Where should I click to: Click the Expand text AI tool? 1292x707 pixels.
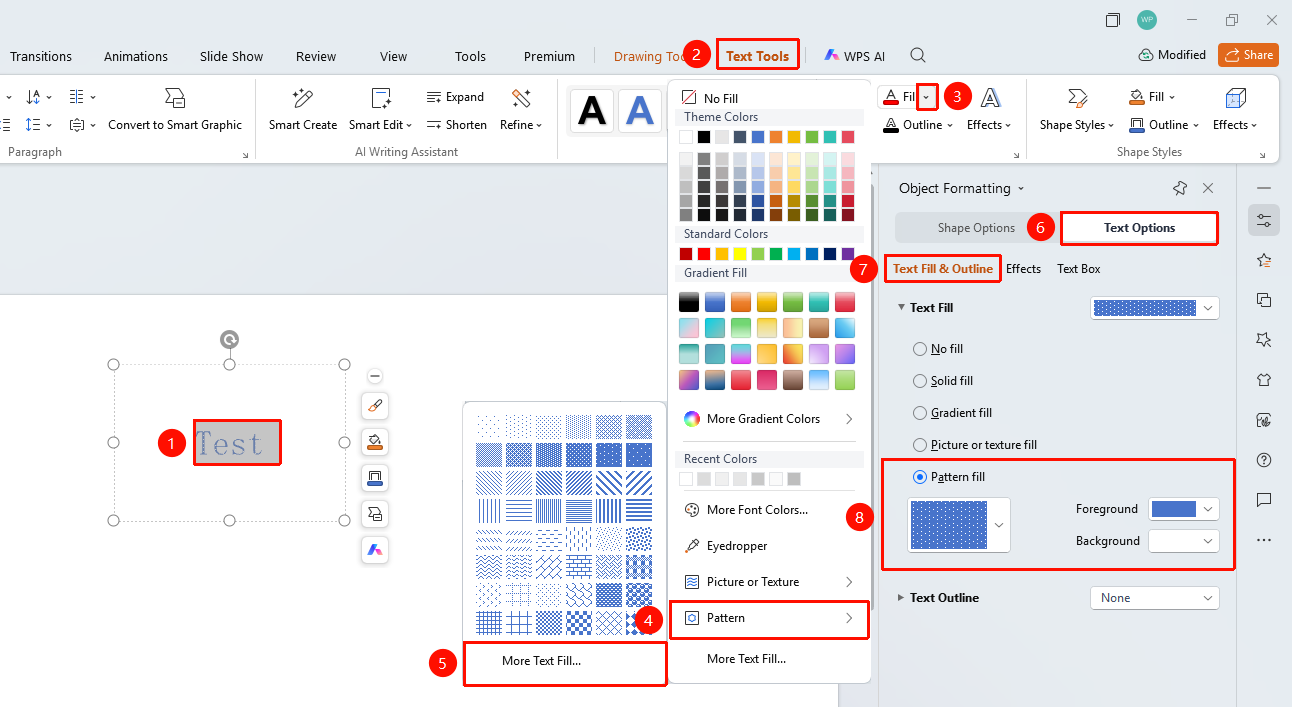455,97
